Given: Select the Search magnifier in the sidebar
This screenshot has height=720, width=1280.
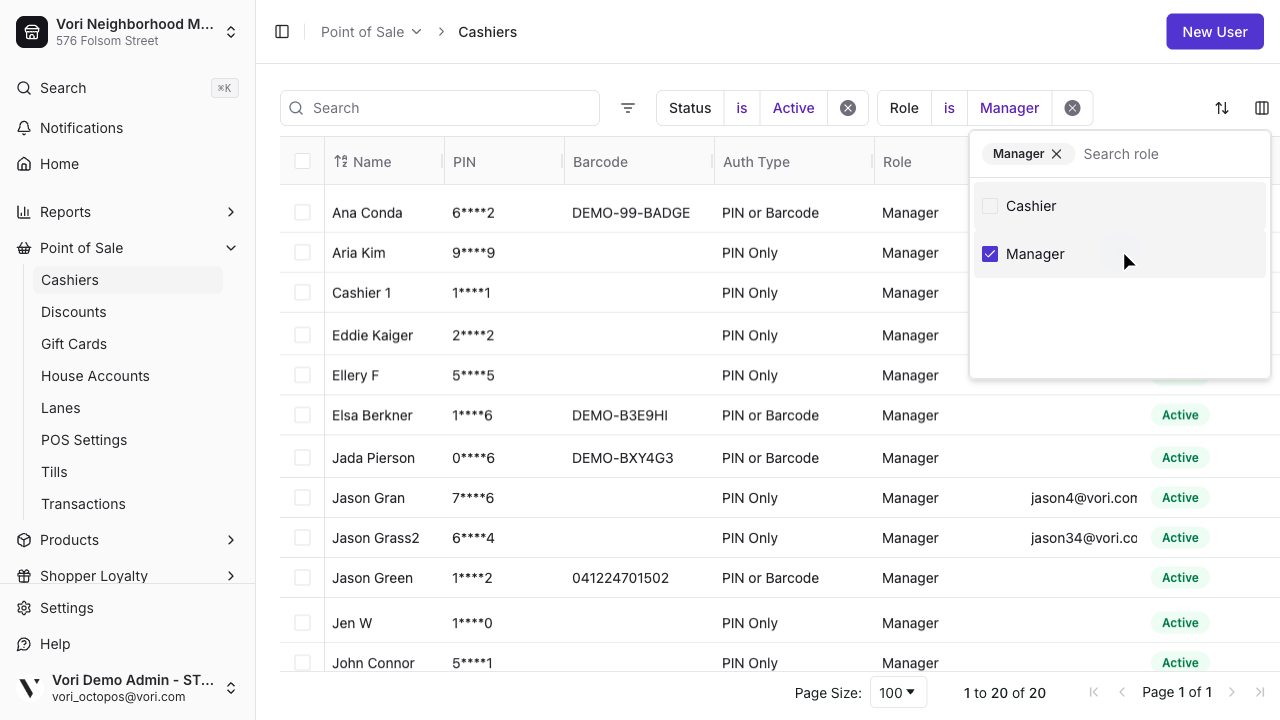Looking at the screenshot, I should pos(23,88).
